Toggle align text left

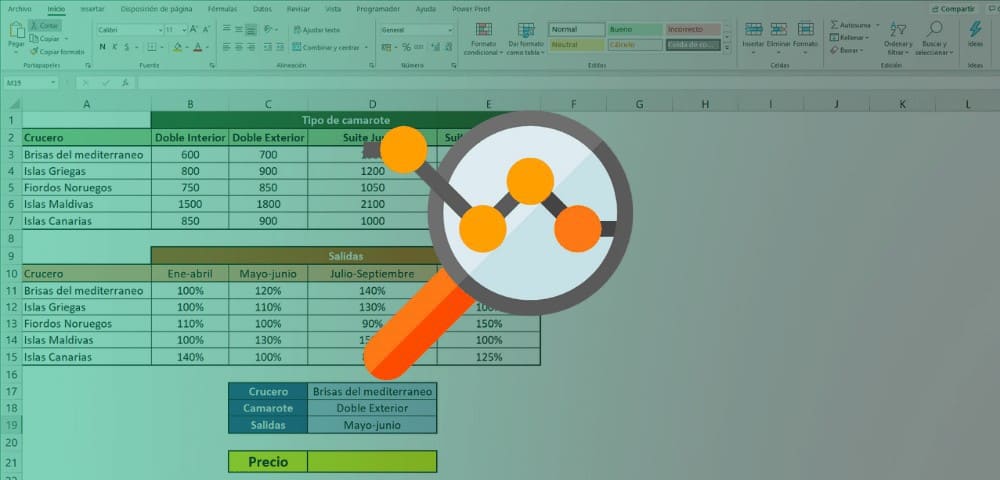(x=226, y=47)
